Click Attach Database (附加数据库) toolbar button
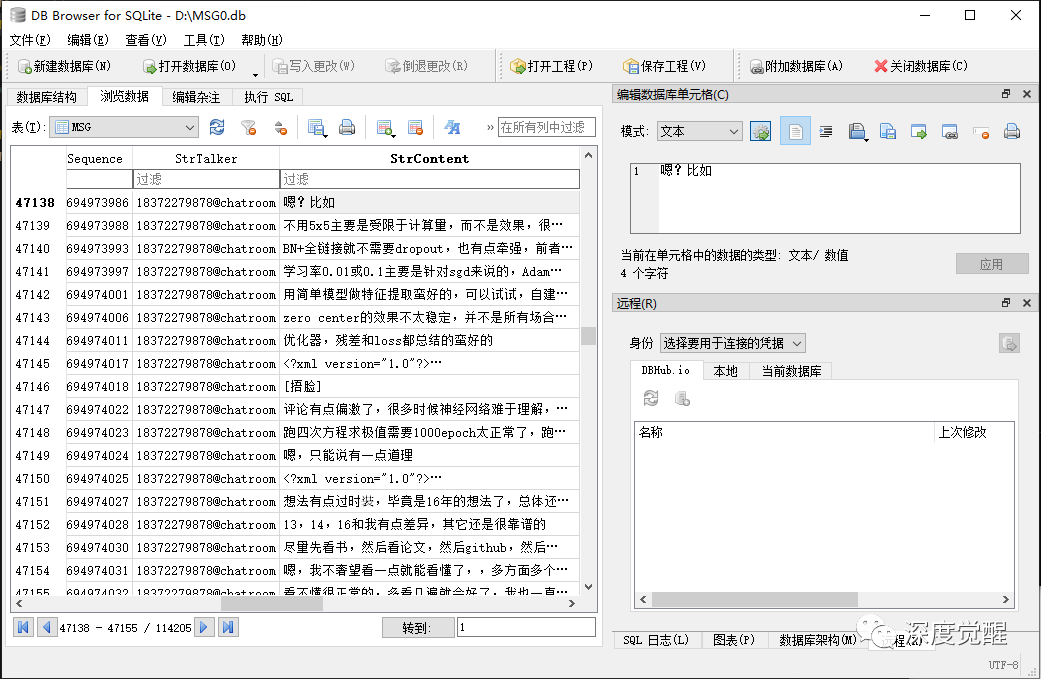 click(x=796, y=66)
